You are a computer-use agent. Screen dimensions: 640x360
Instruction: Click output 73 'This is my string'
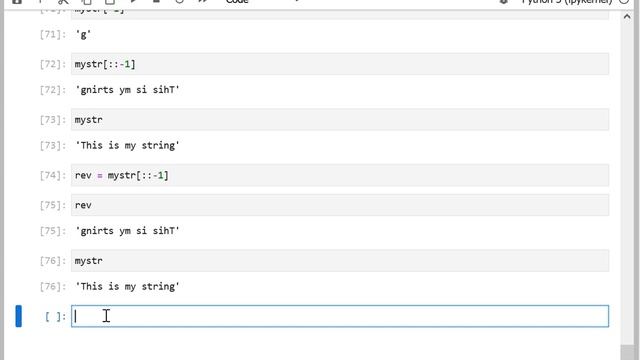(x=127, y=145)
